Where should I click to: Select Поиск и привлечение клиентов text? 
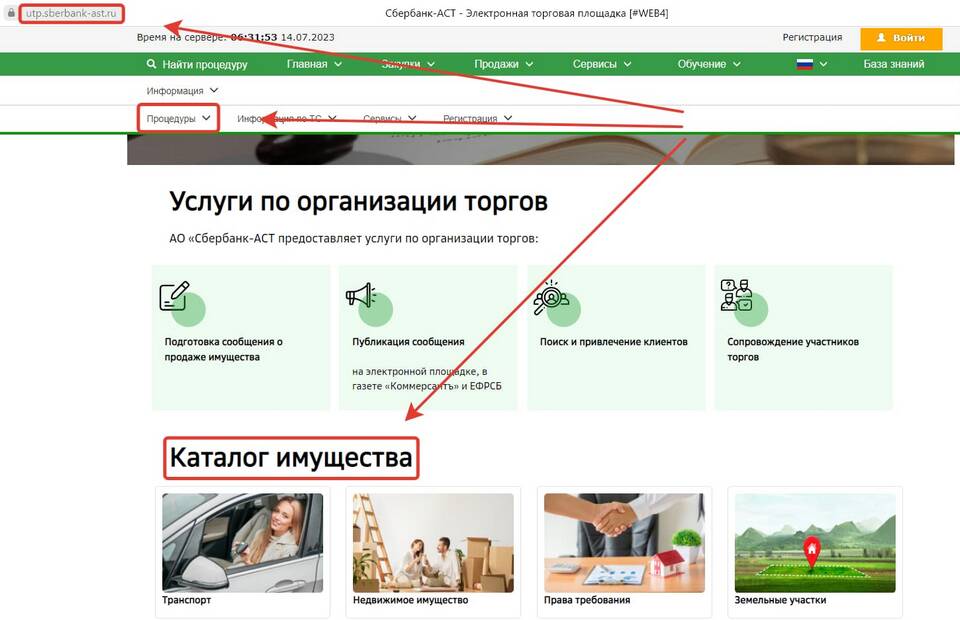click(613, 342)
